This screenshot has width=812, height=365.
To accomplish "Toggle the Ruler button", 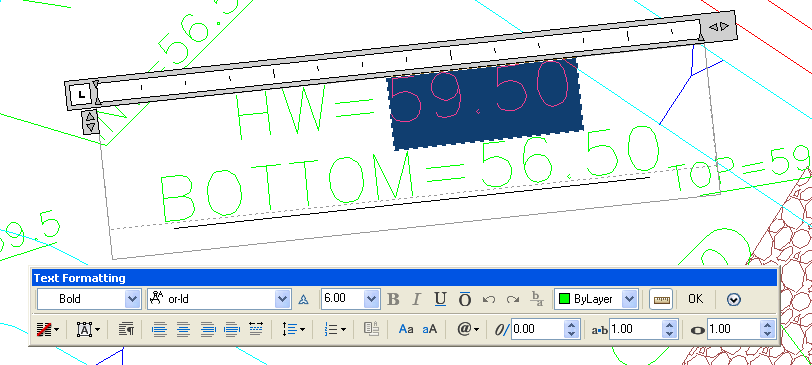I will (x=661, y=299).
